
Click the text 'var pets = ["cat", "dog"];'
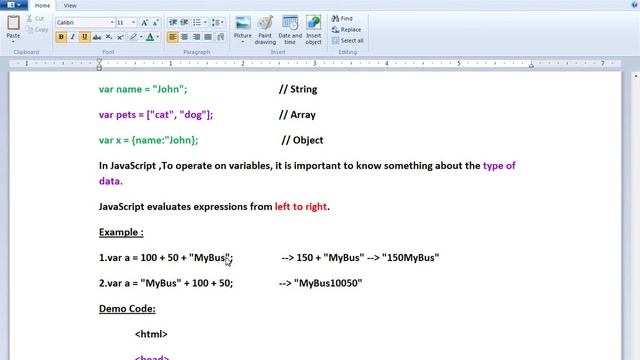156,115
